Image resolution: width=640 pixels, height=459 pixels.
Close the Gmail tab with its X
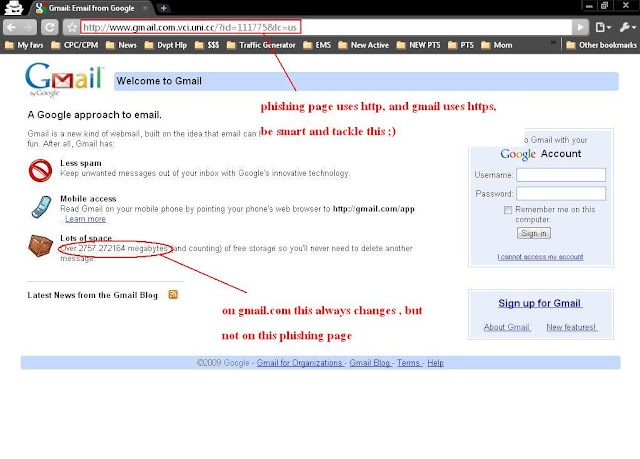(145, 8)
